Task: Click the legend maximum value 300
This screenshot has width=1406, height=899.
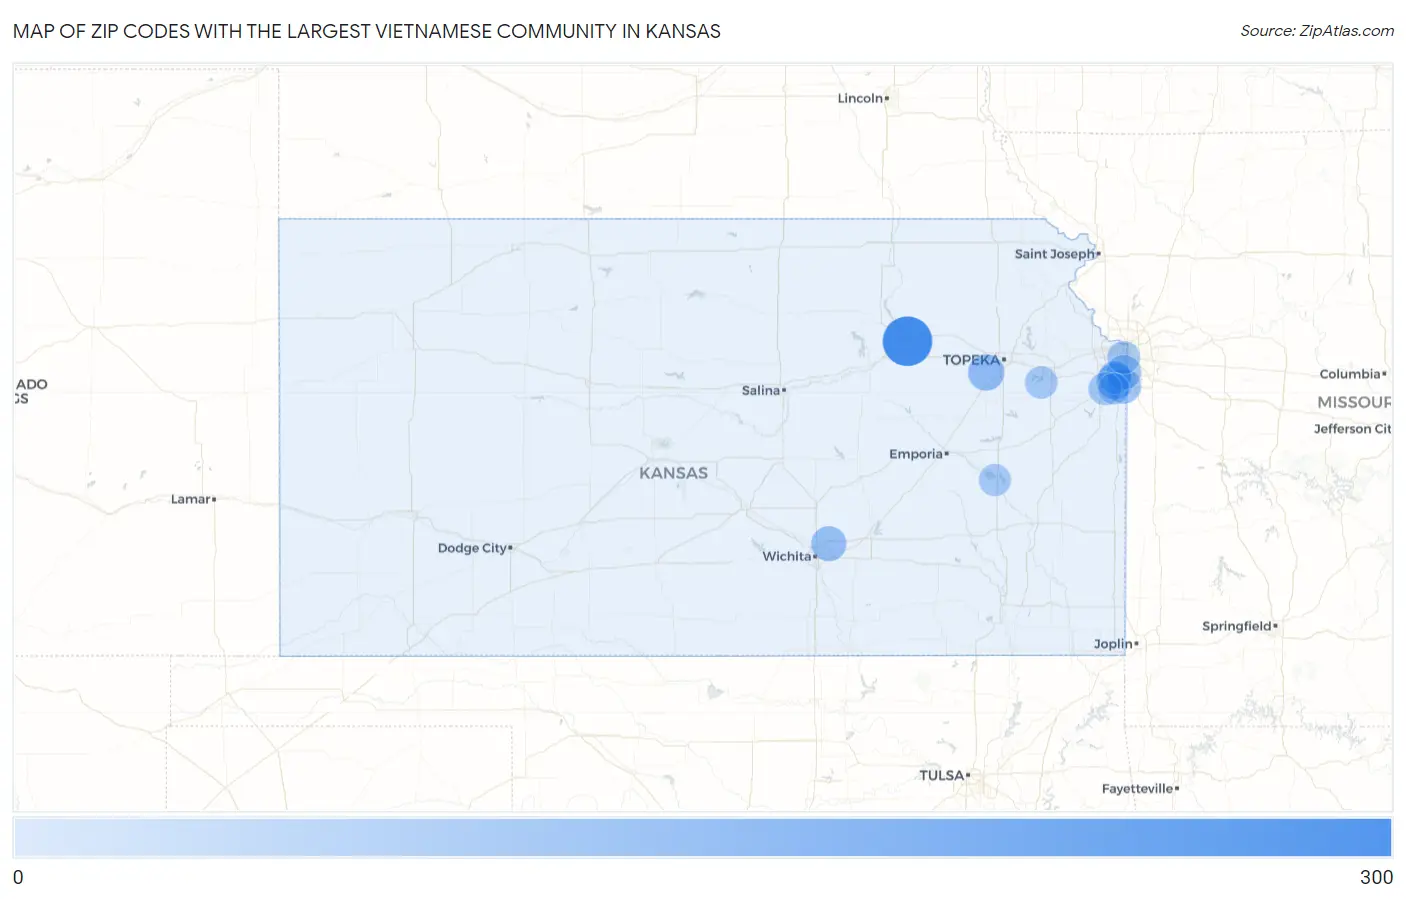Action: point(1376,877)
